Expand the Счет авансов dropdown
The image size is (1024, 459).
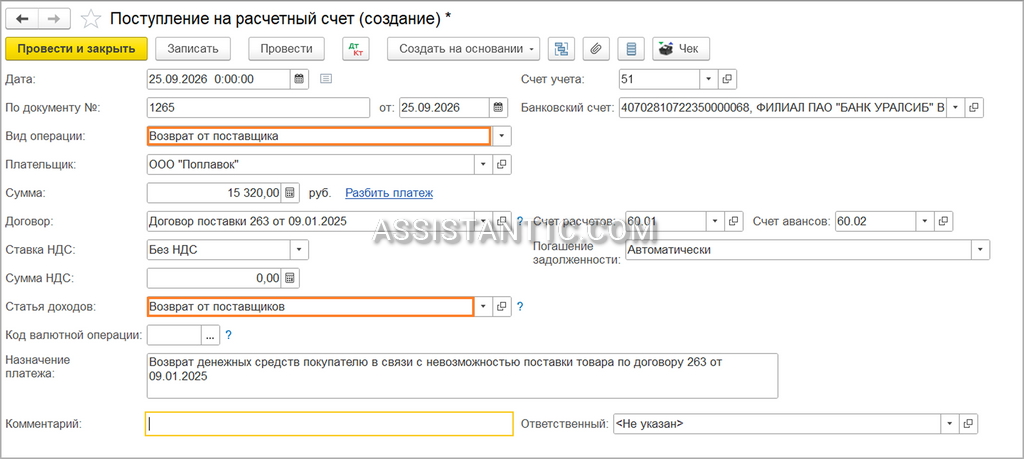pyautogui.click(x=926, y=221)
